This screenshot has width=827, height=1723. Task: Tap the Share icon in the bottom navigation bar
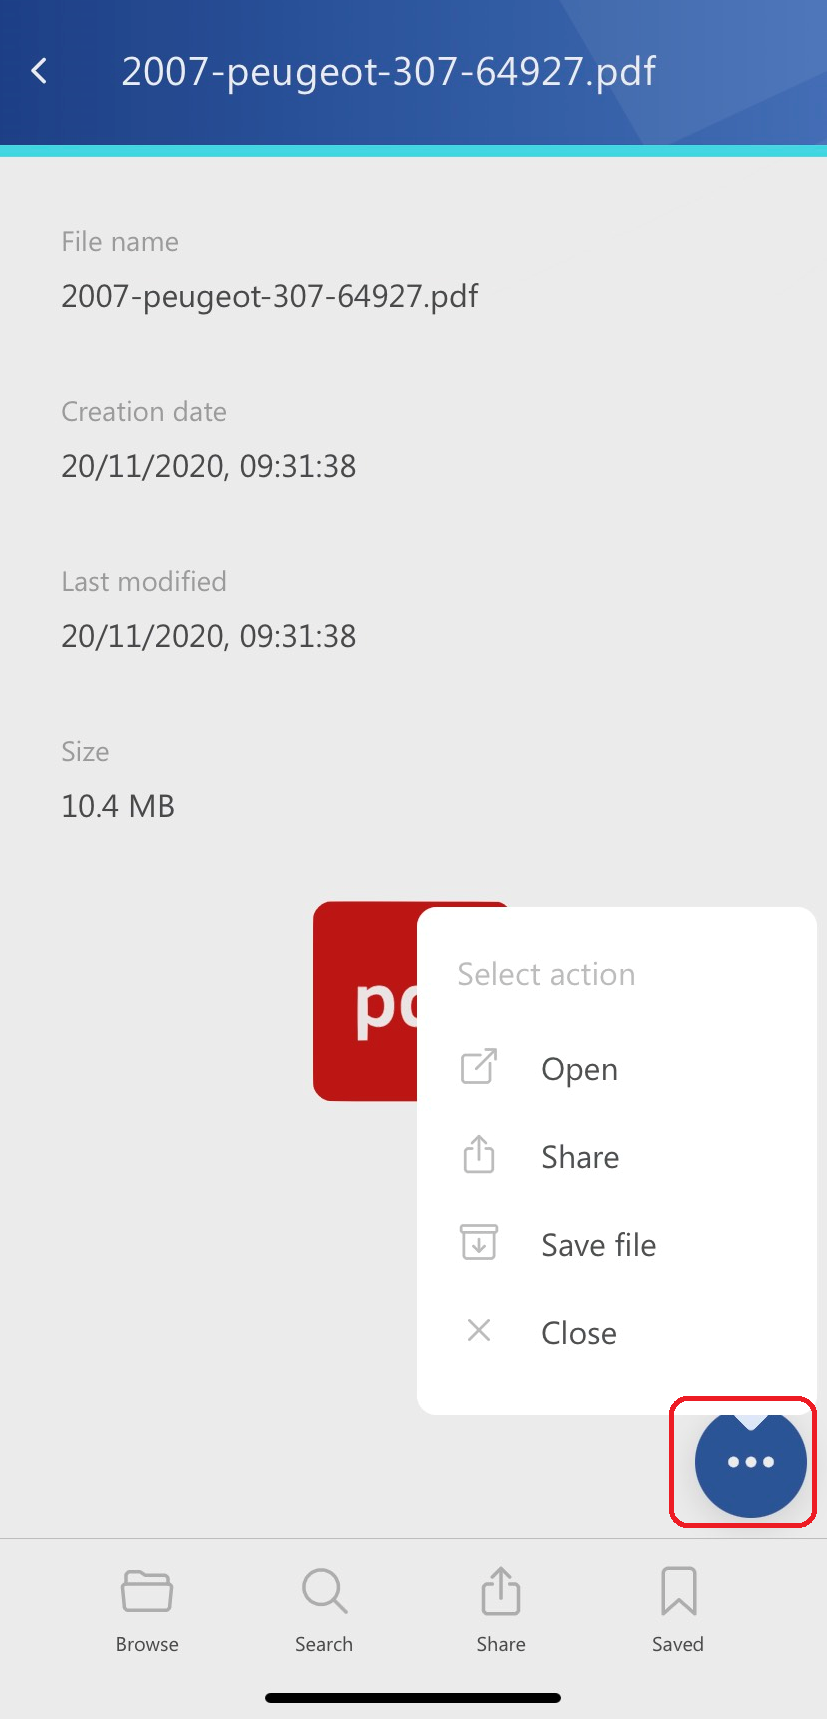501,1591
